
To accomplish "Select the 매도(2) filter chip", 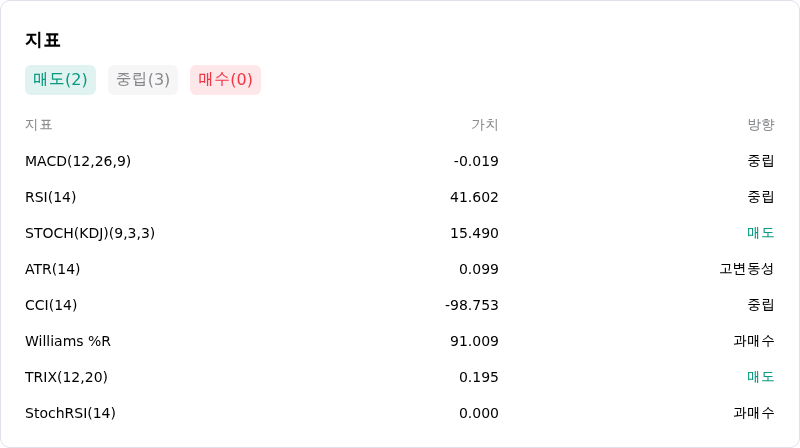I will (60, 80).
